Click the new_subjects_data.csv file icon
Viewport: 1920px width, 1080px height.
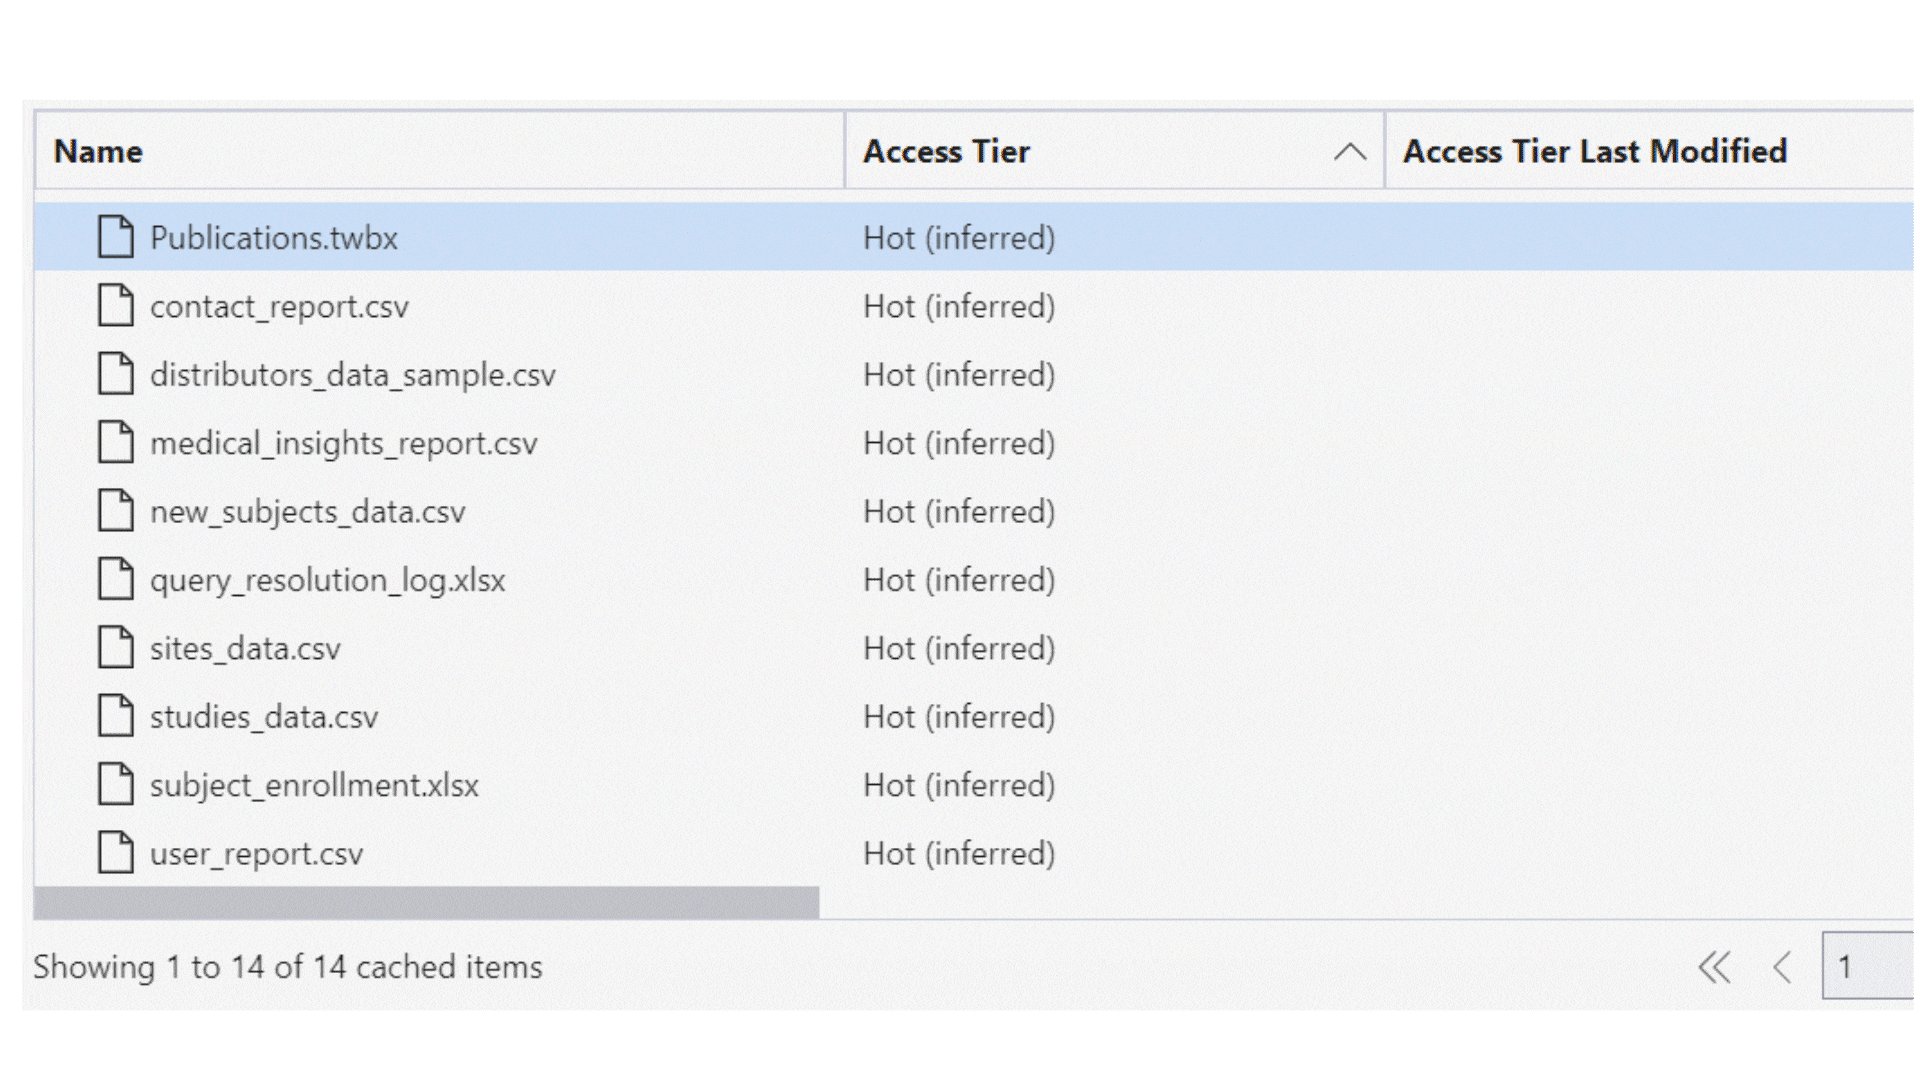[x=116, y=511]
